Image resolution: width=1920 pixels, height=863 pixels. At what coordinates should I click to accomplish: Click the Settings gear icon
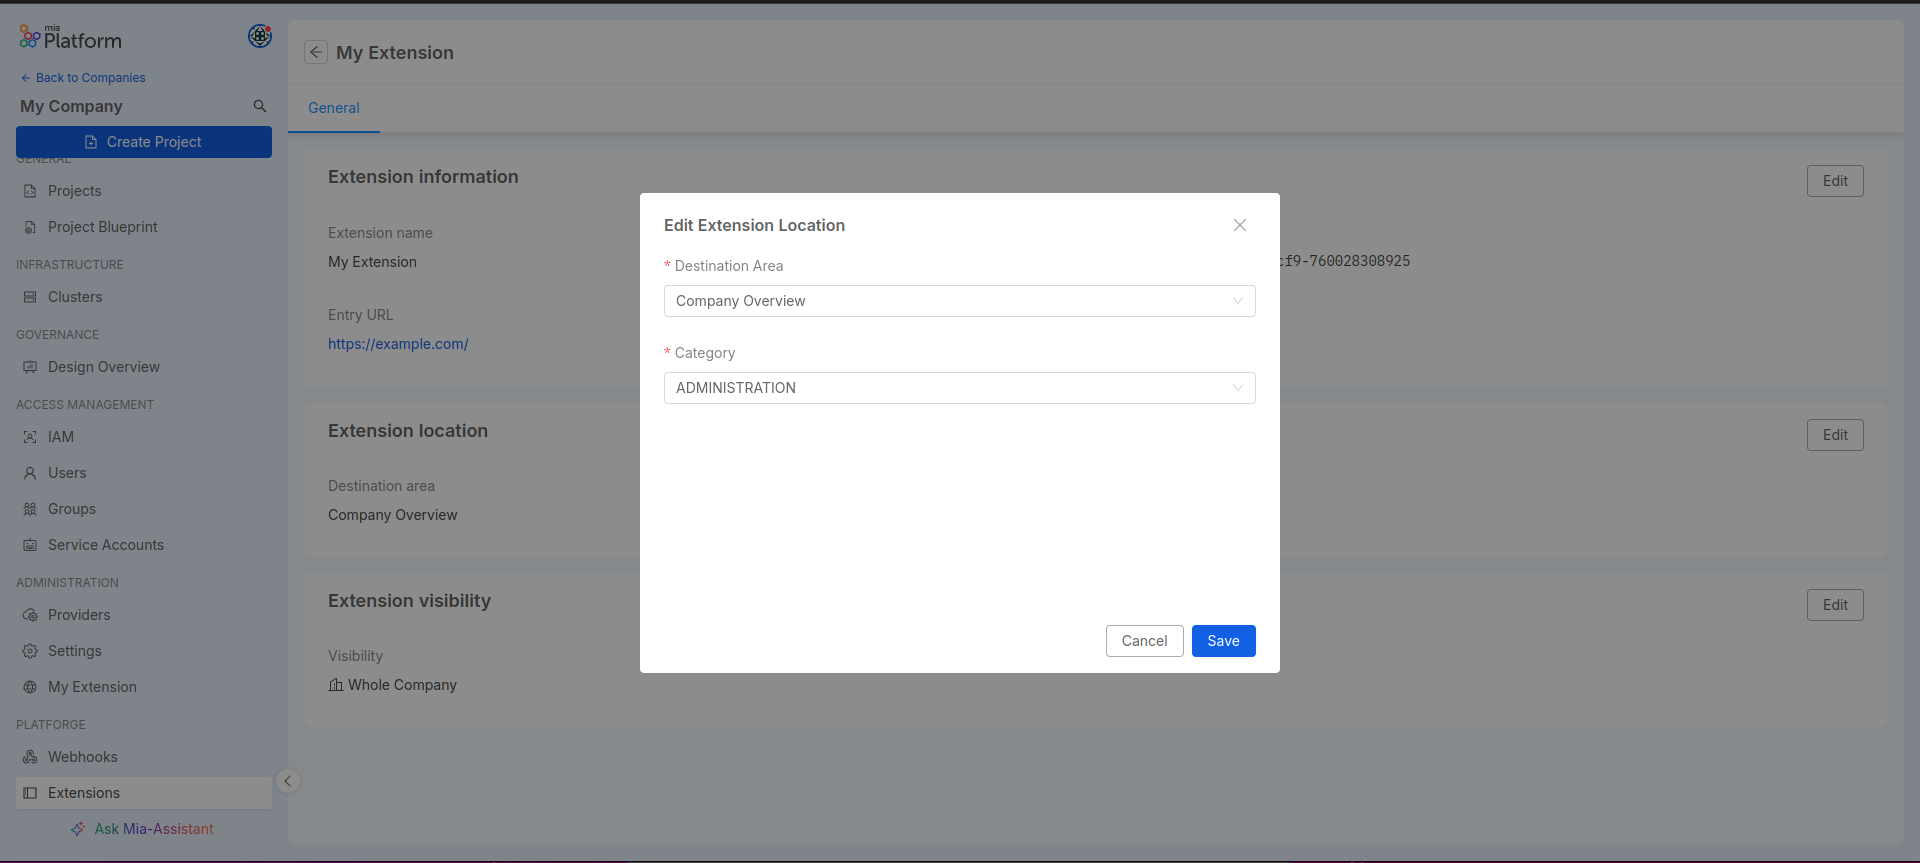tap(30, 651)
